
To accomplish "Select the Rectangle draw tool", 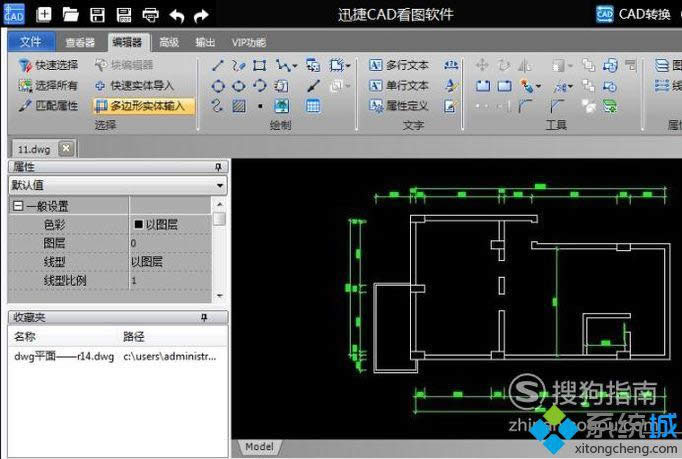I will [260, 66].
